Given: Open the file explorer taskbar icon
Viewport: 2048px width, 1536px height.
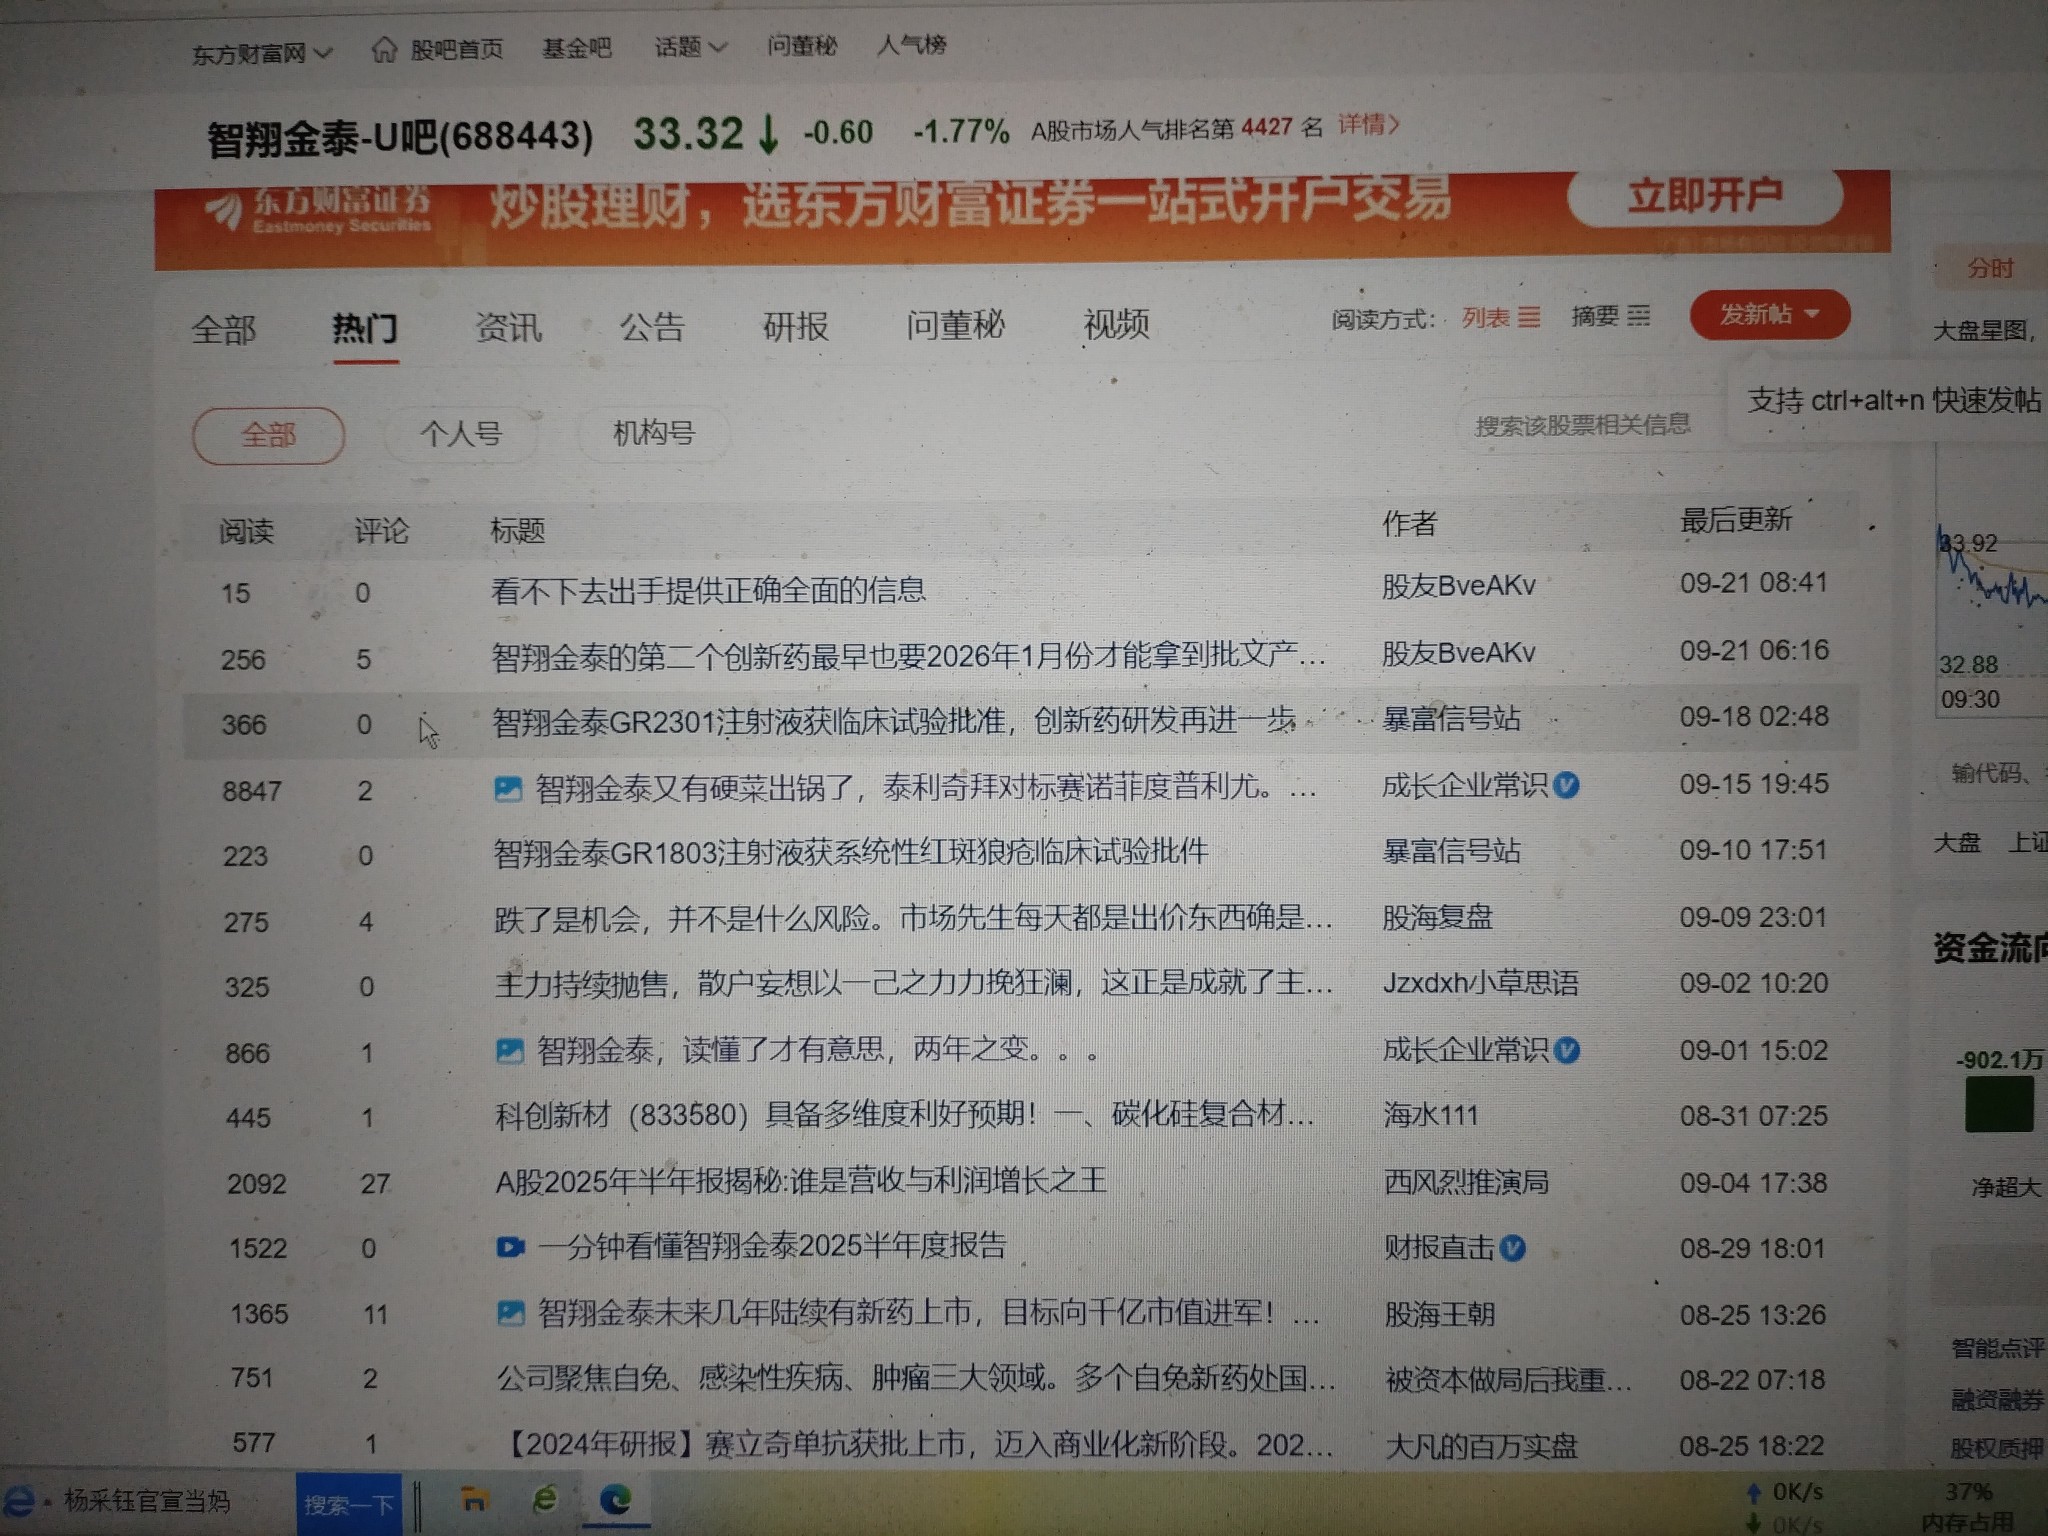Looking at the screenshot, I should [474, 1499].
